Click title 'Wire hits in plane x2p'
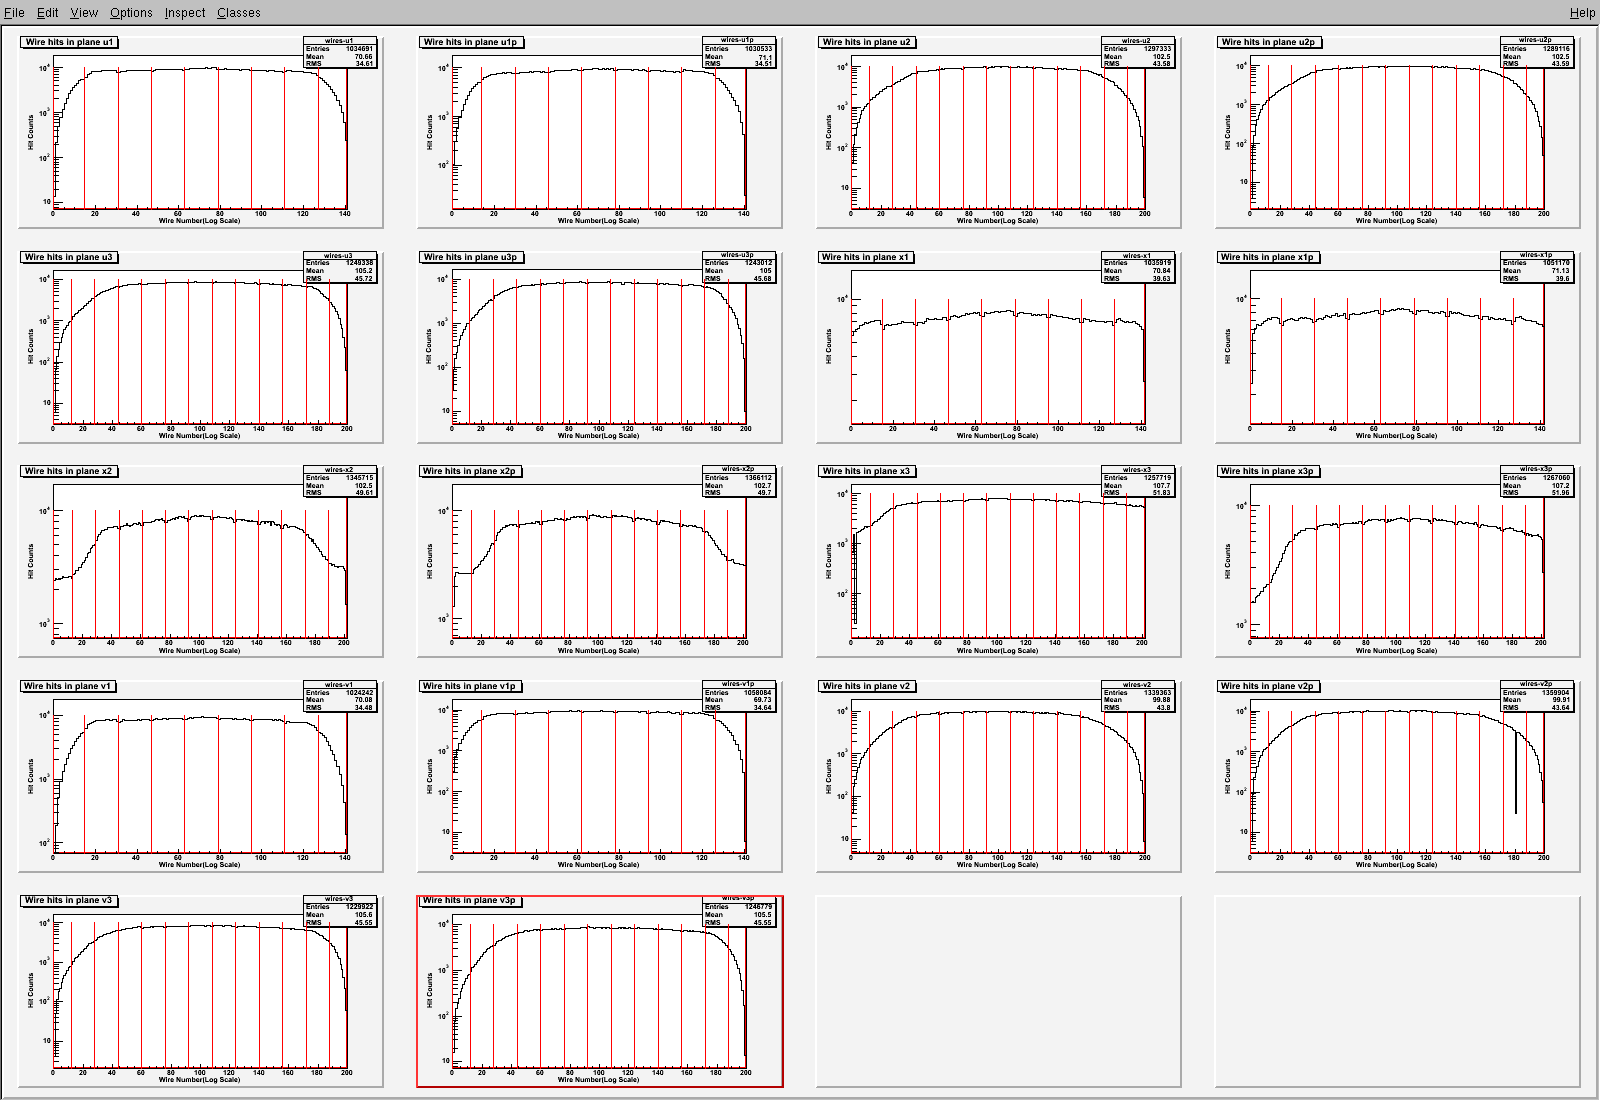 pyautogui.click(x=469, y=471)
